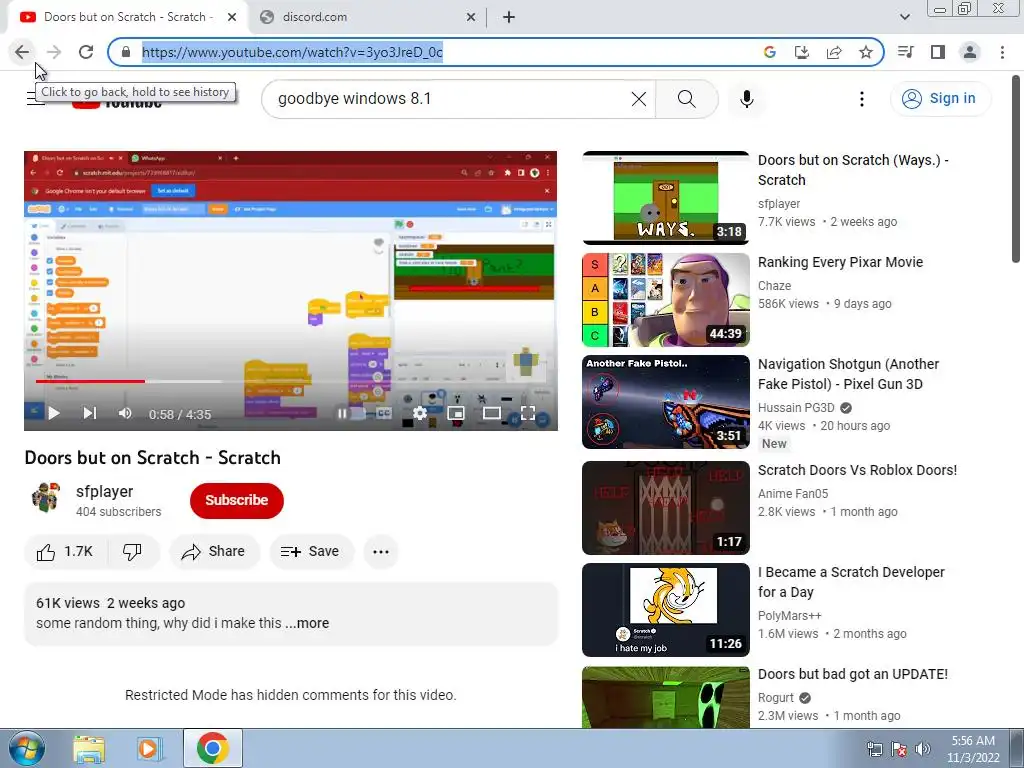Click Chrome icon in taskbar
Image resolution: width=1024 pixels, height=768 pixels.
(213, 748)
